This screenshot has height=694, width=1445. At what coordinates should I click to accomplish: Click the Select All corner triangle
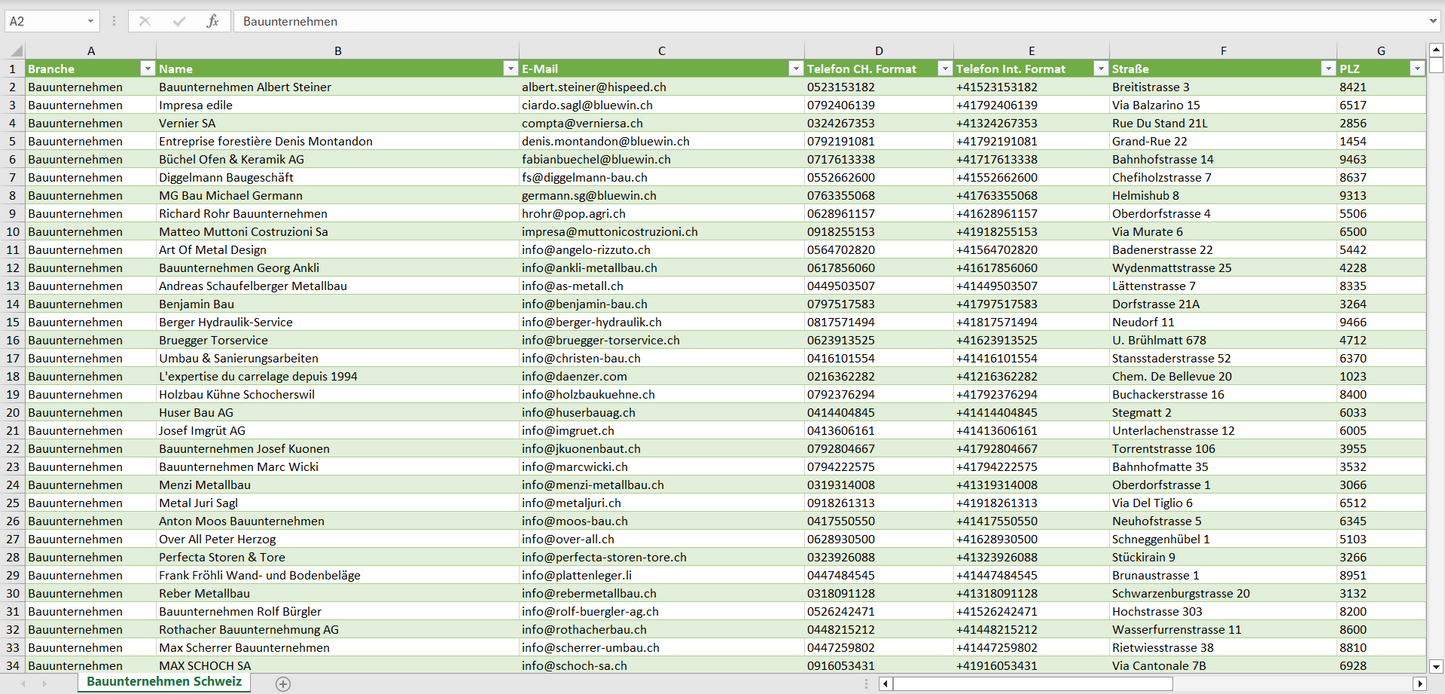tap(16, 51)
